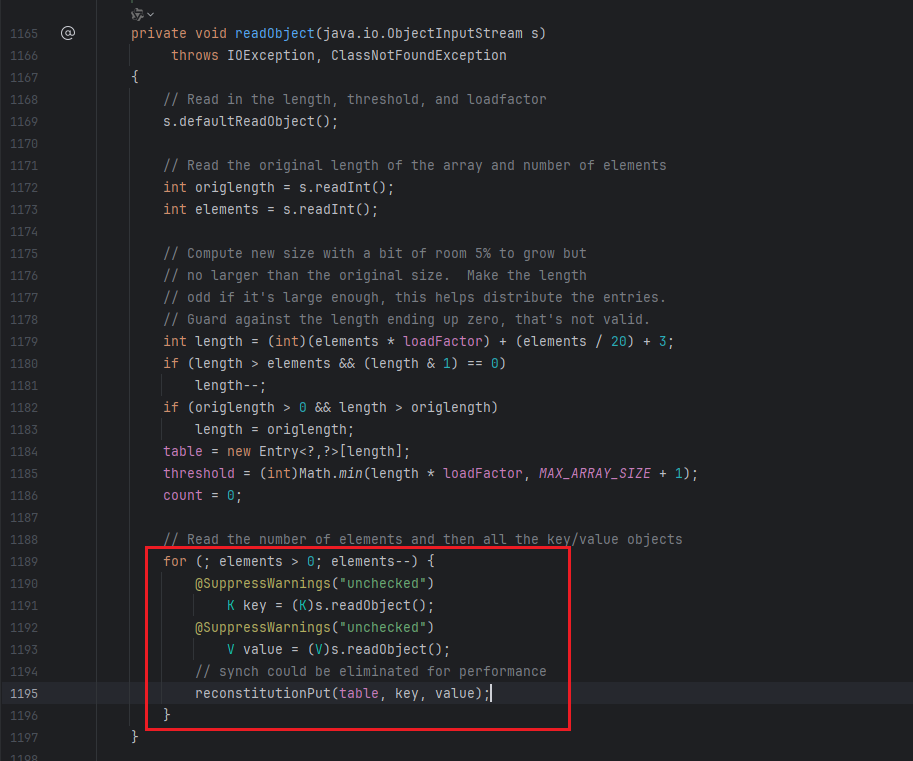Click the count field on line 1186
913x761 pixels.
[x=183, y=495]
